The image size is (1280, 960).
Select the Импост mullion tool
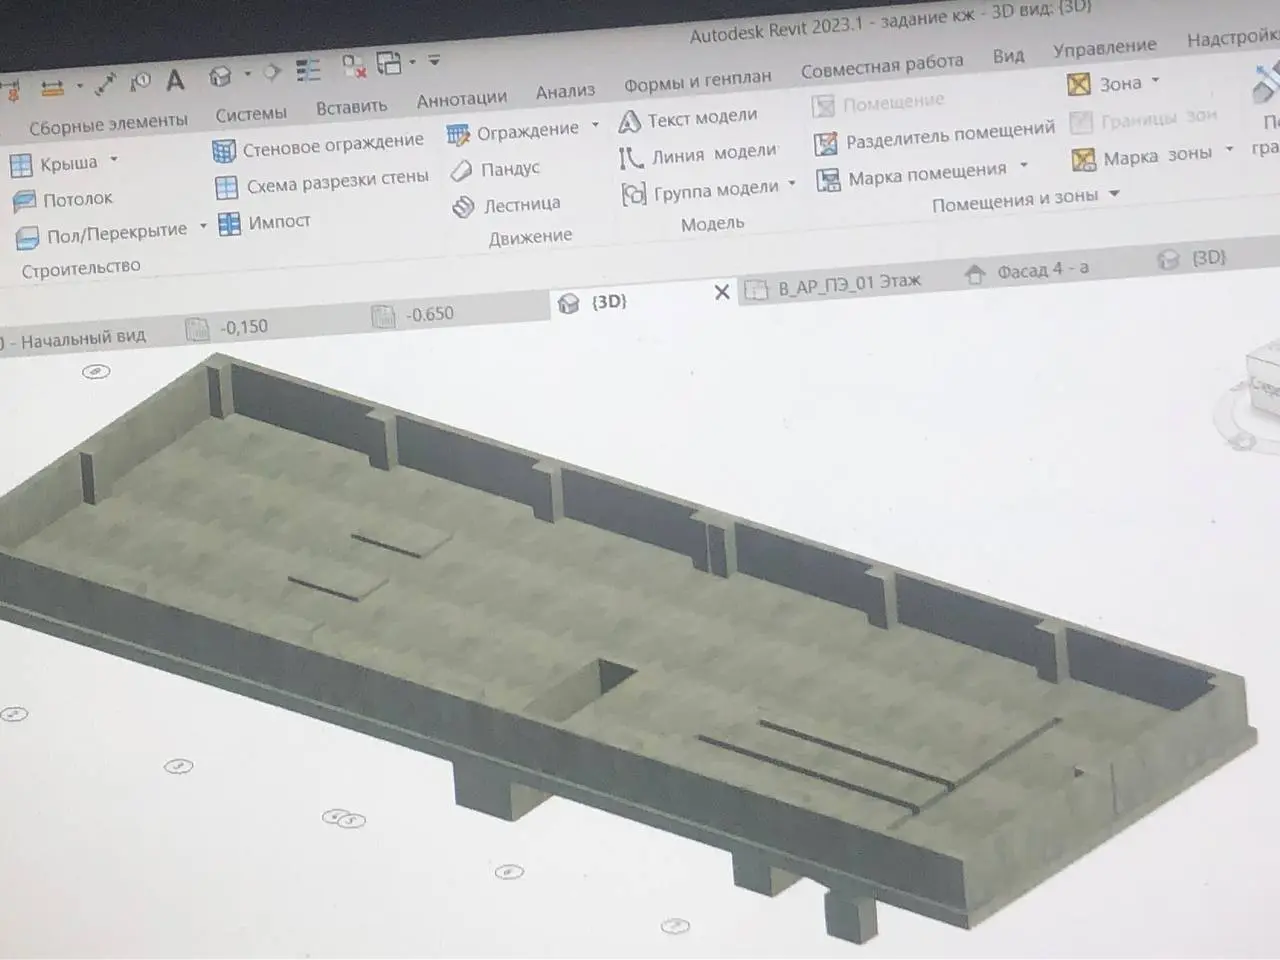coord(265,222)
